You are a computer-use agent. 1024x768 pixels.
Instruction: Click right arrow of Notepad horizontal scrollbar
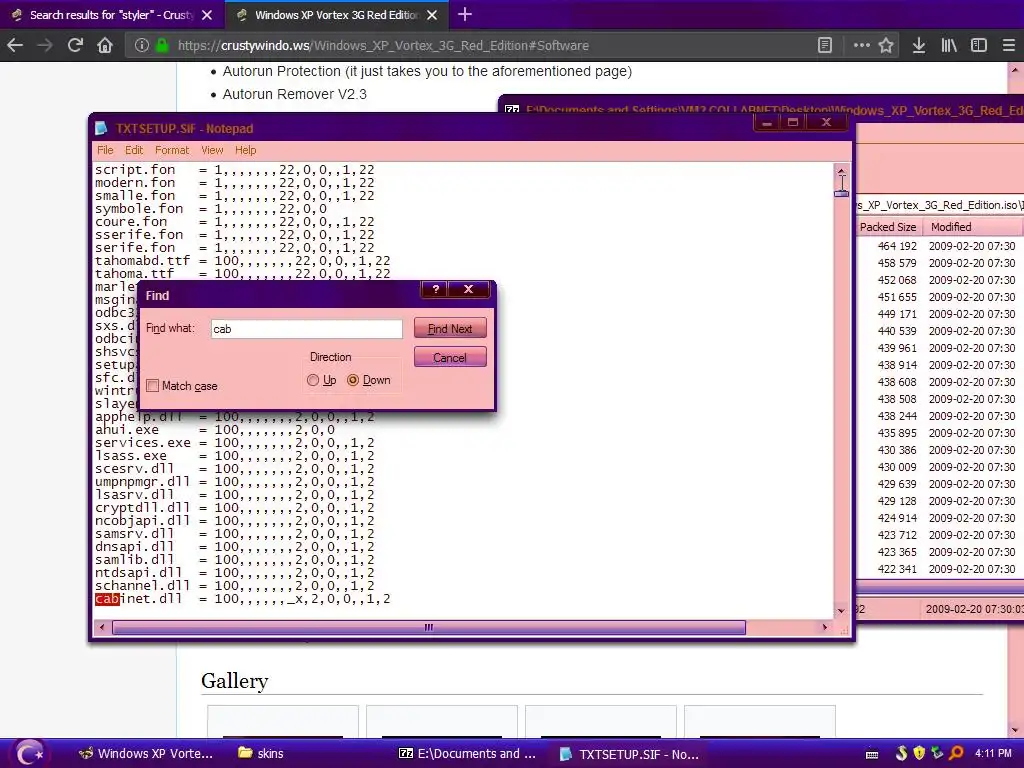pyautogui.click(x=825, y=628)
